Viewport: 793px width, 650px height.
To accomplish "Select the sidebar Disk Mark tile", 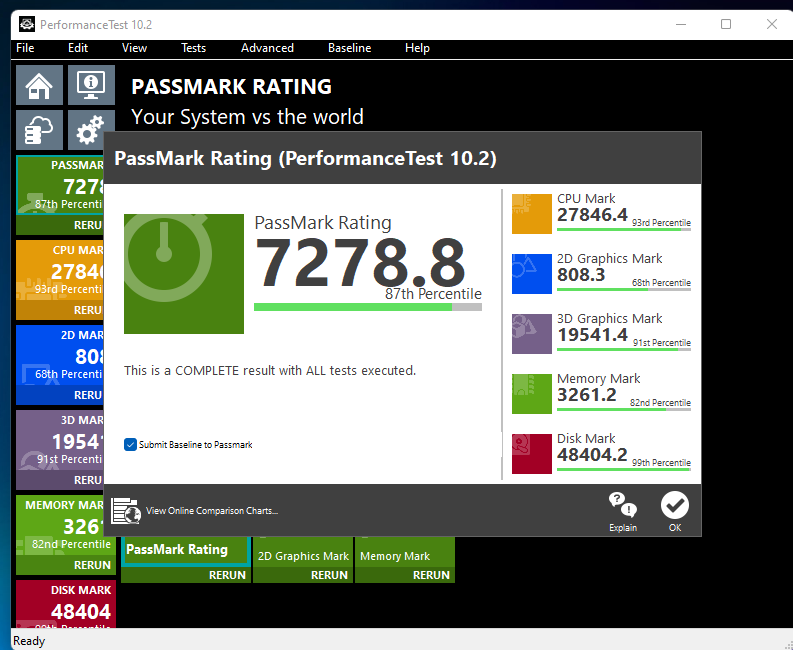I will [66, 604].
